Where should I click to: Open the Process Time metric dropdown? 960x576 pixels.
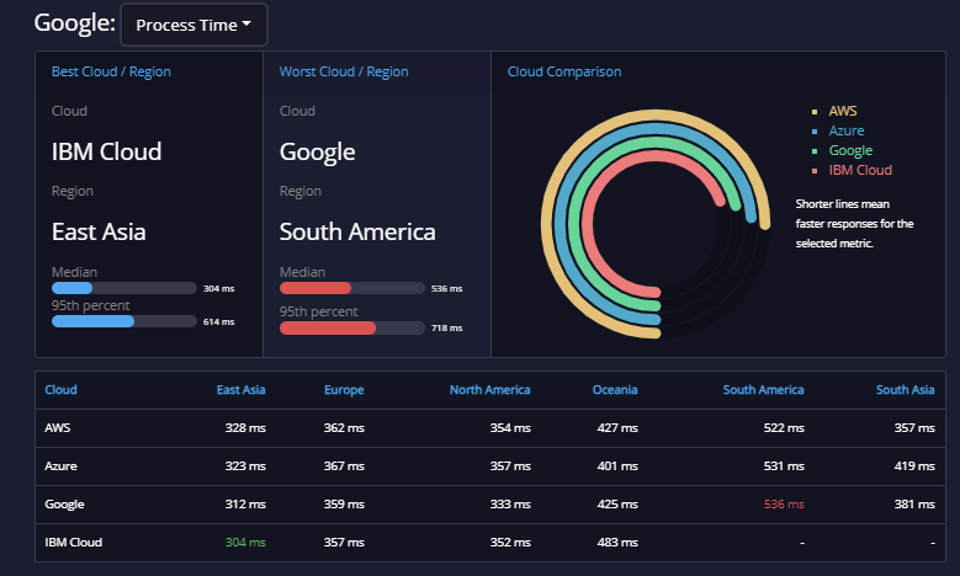193,24
